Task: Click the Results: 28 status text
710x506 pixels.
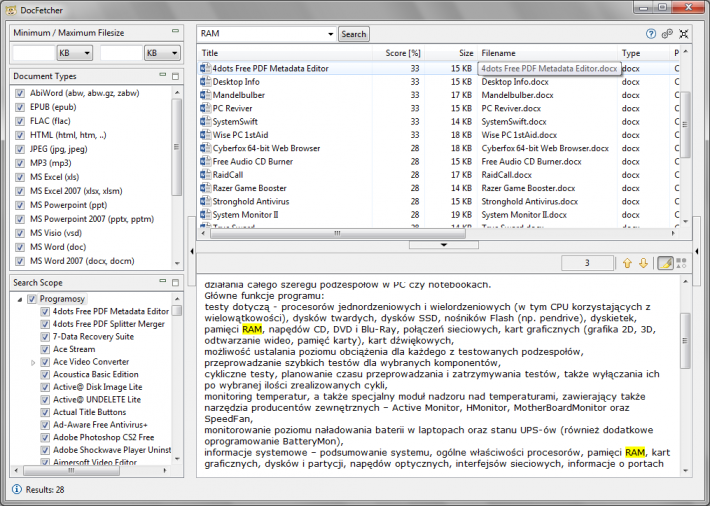Action: tap(45, 489)
